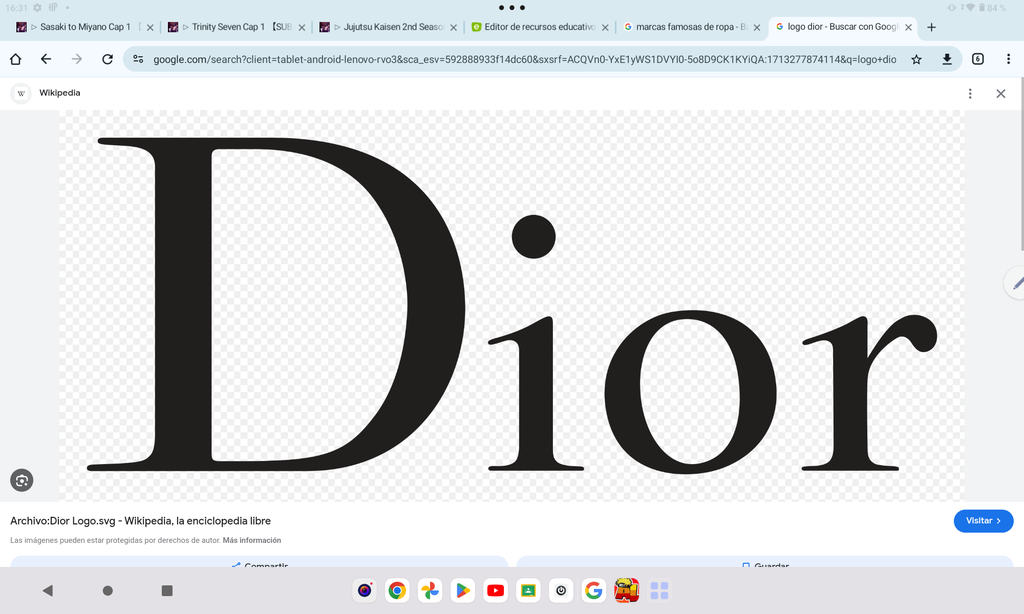Tap the pencil edit handle on right edge

tap(1015, 282)
